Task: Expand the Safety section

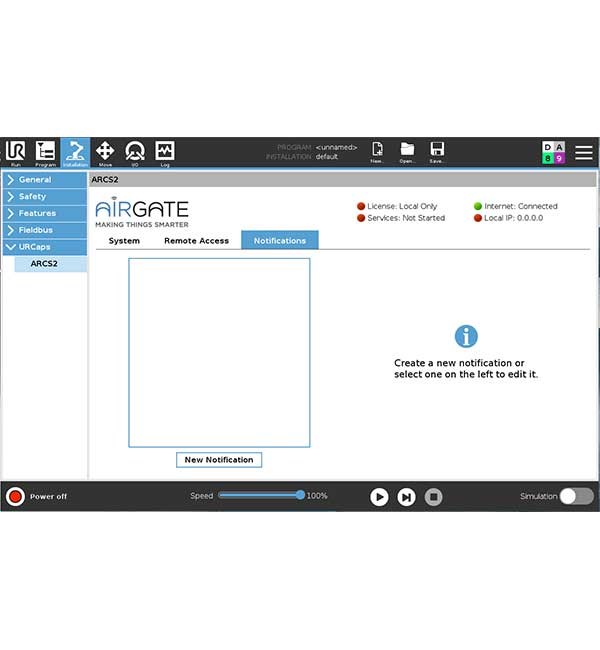Action: [x=45, y=196]
